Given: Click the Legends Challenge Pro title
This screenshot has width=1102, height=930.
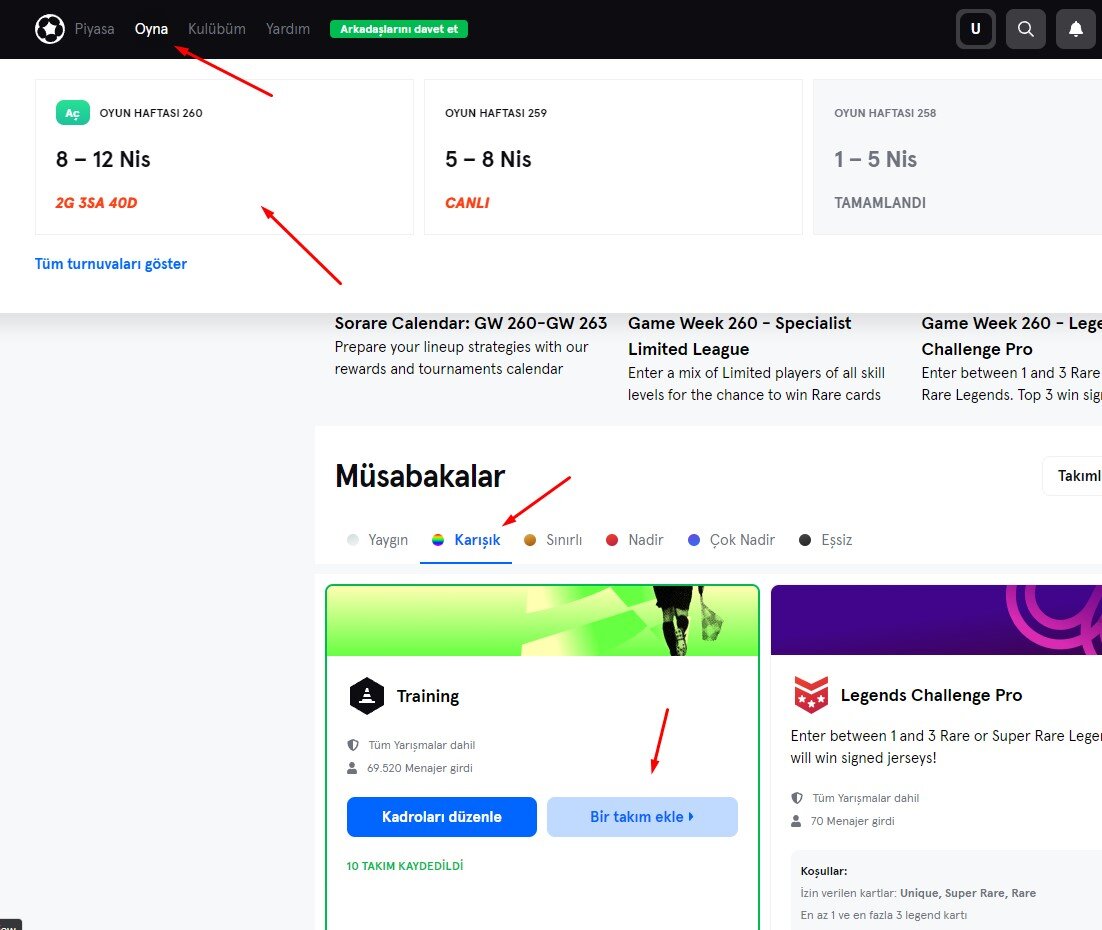Looking at the screenshot, I should pyautogui.click(x=931, y=695).
